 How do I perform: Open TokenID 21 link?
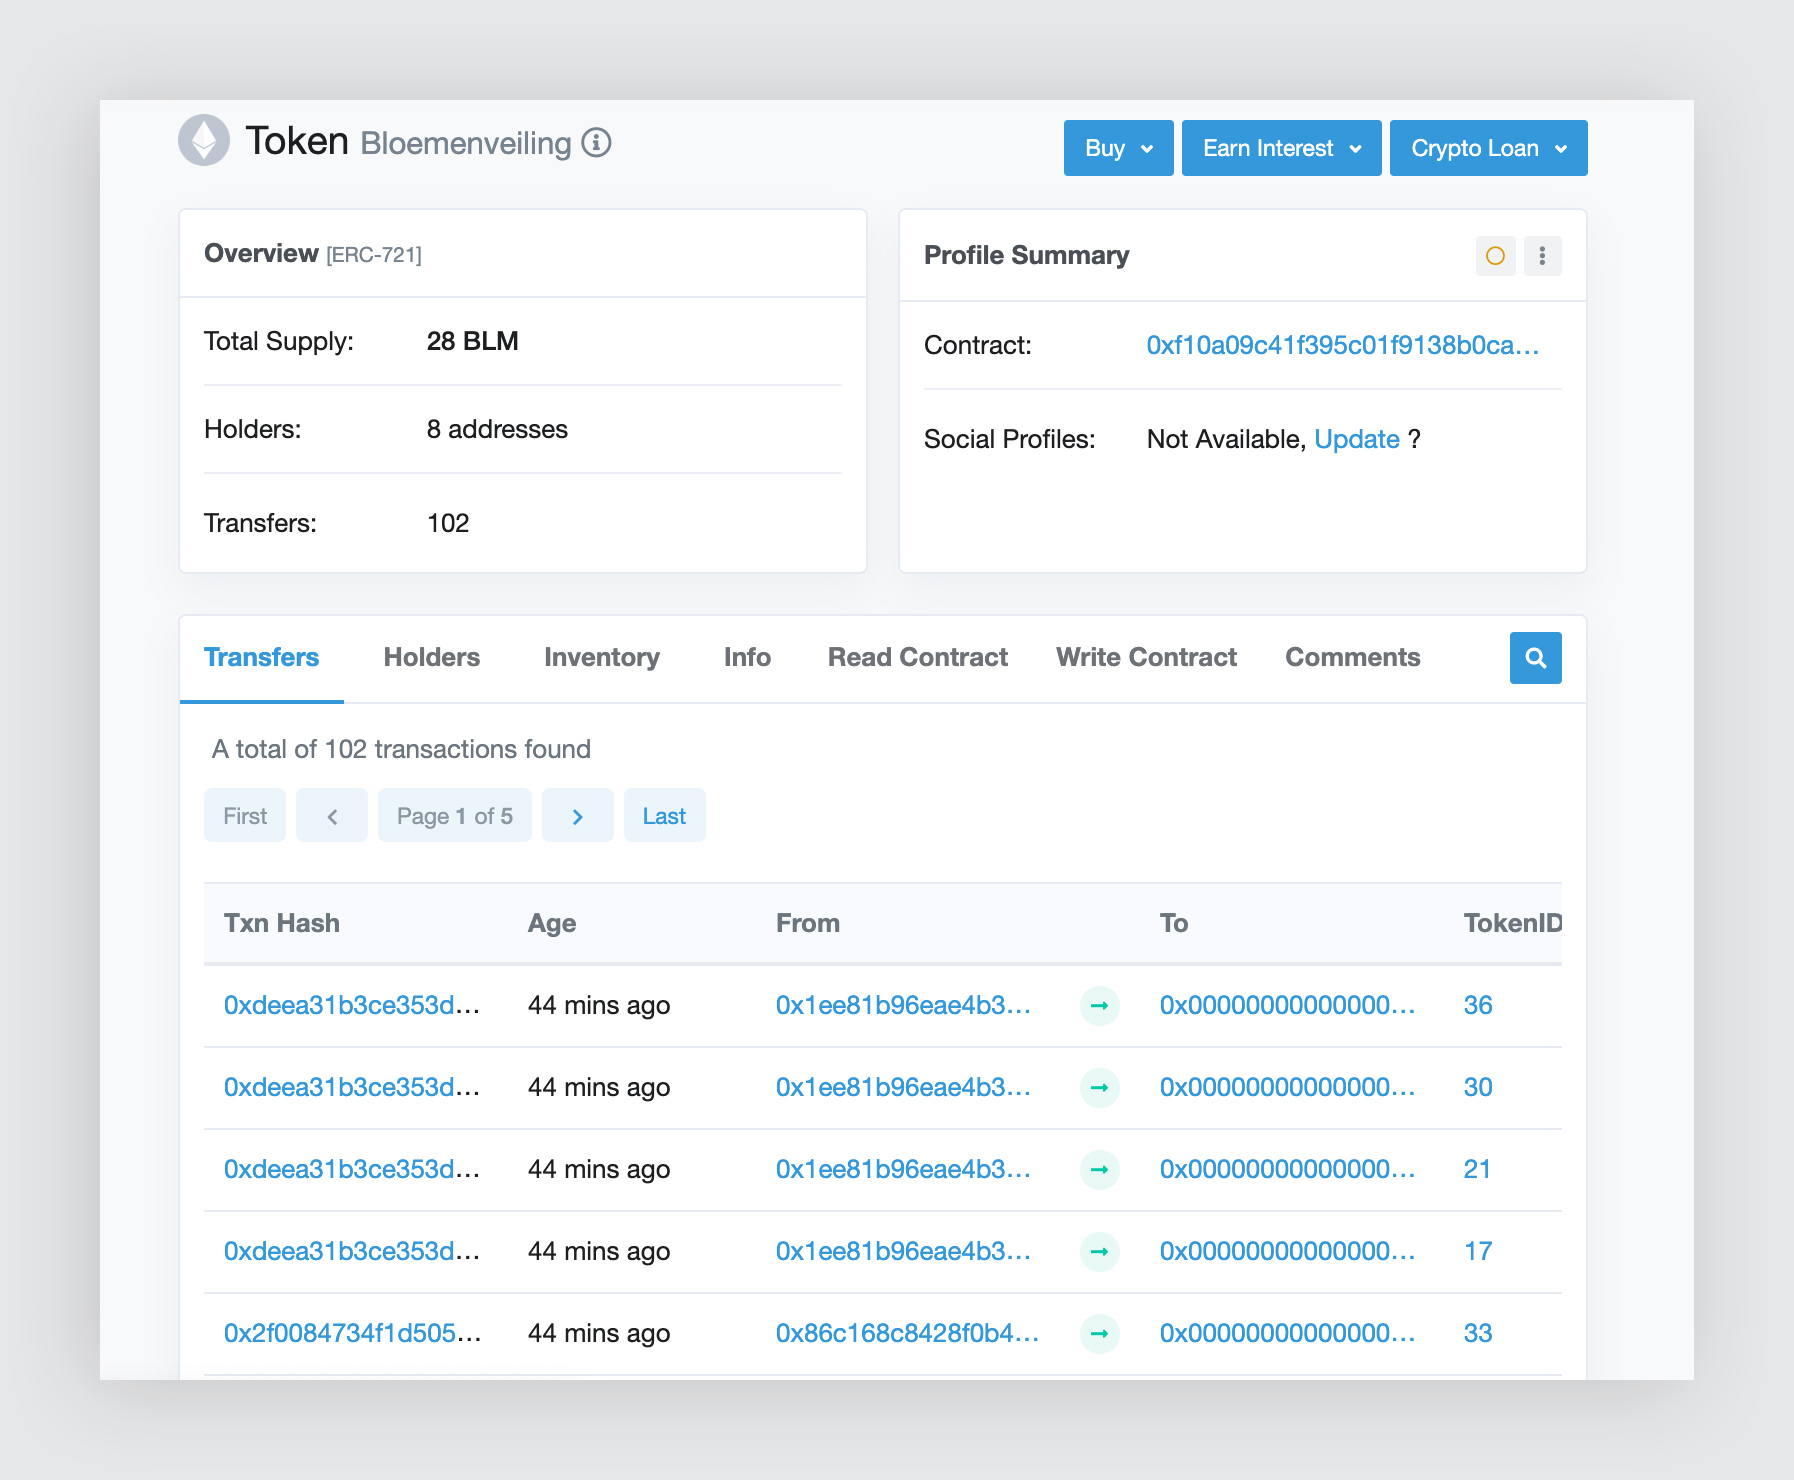1477,1169
